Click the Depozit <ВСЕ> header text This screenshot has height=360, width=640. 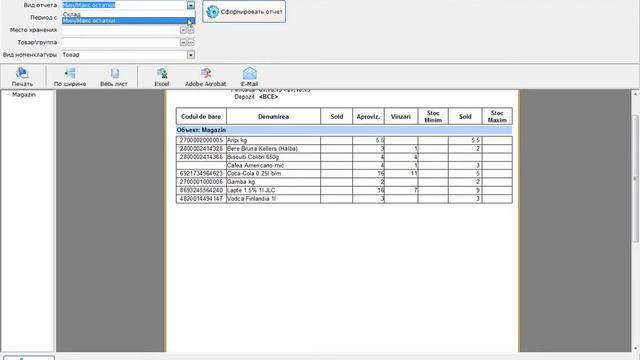click(256, 97)
